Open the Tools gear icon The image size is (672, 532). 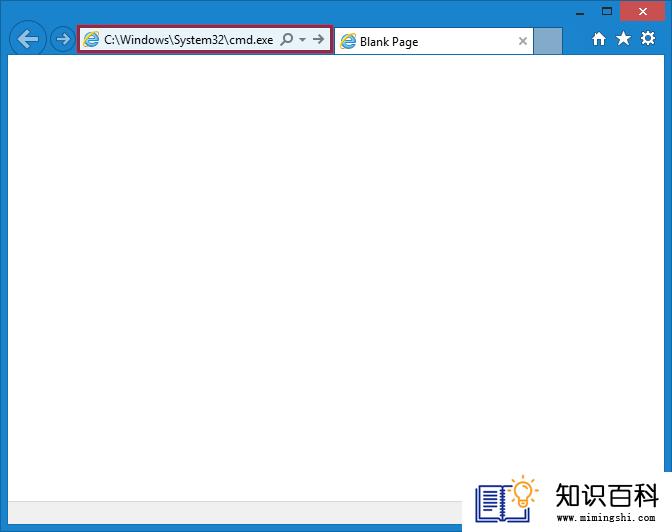point(648,38)
